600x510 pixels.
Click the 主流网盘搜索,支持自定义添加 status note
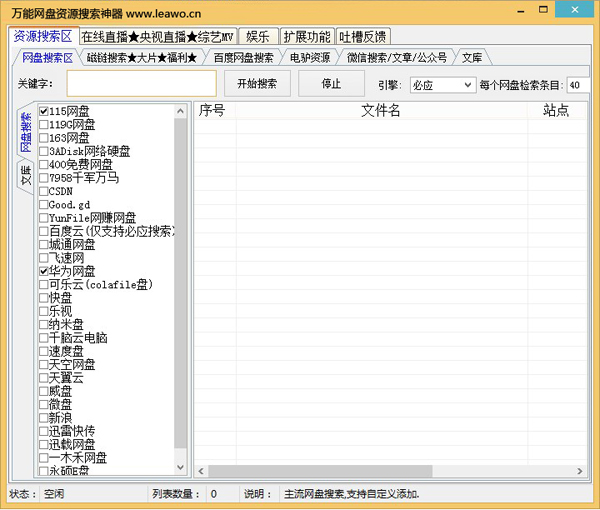(x=351, y=494)
